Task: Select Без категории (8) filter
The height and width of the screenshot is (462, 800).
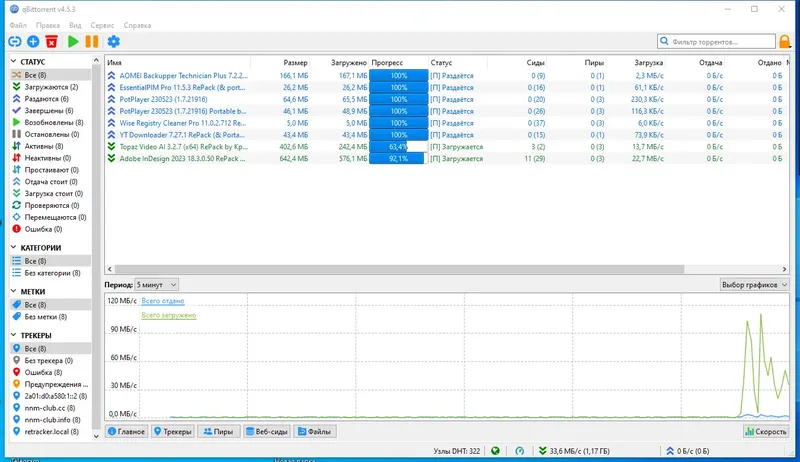Action: [52, 273]
